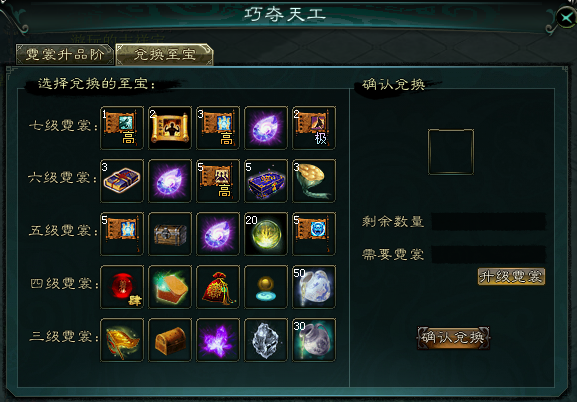Close the 巧夺天工 window
Image resolution: width=577 pixels, height=402 pixels.
(567, 17)
